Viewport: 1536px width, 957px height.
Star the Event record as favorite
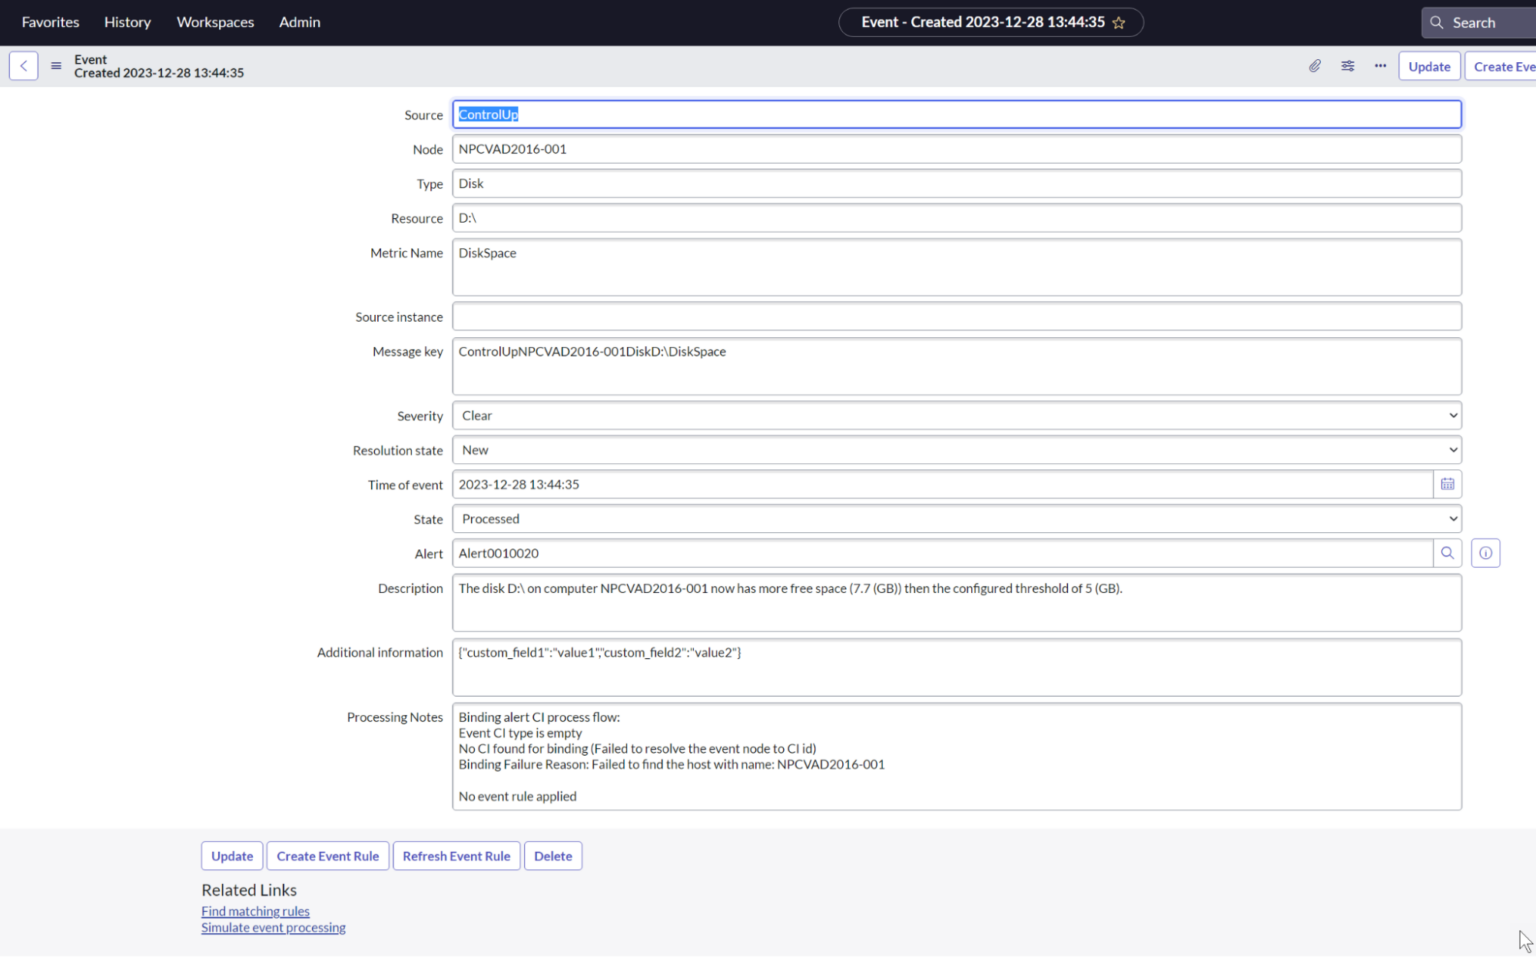(1120, 22)
